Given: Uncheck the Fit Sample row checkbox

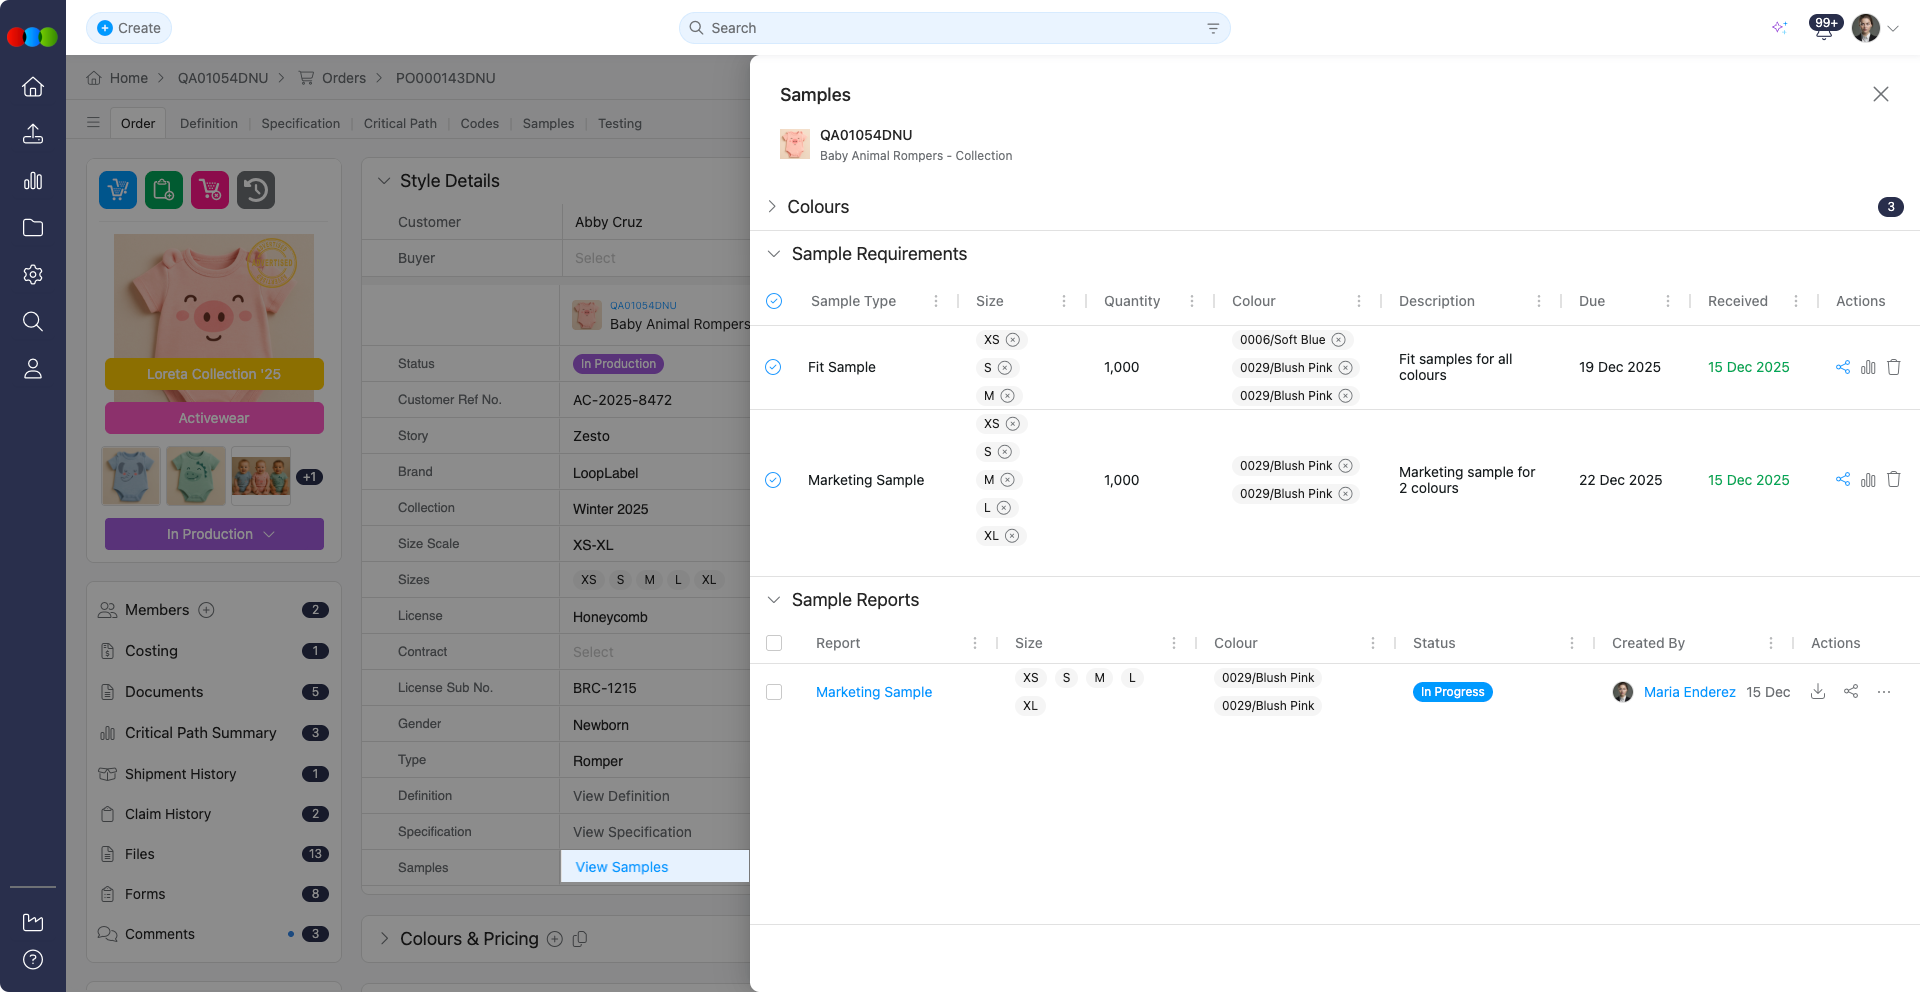Looking at the screenshot, I should pyautogui.click(x=773, y=367).
